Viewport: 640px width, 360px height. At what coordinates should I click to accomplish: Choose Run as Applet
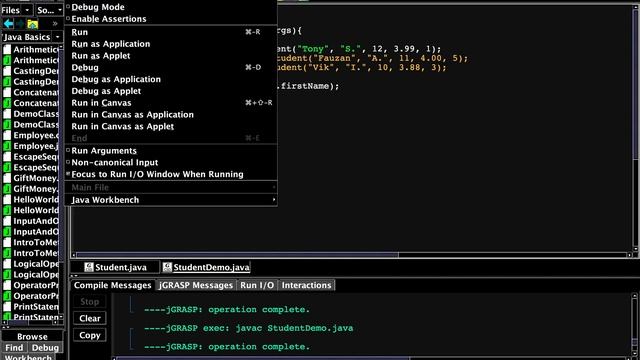point(171,56)
